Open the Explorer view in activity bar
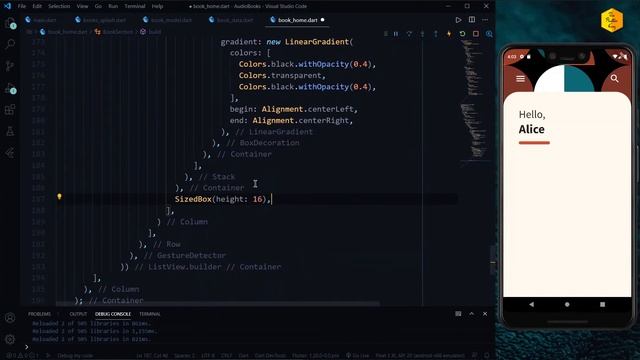 click(x=10, y=23)
